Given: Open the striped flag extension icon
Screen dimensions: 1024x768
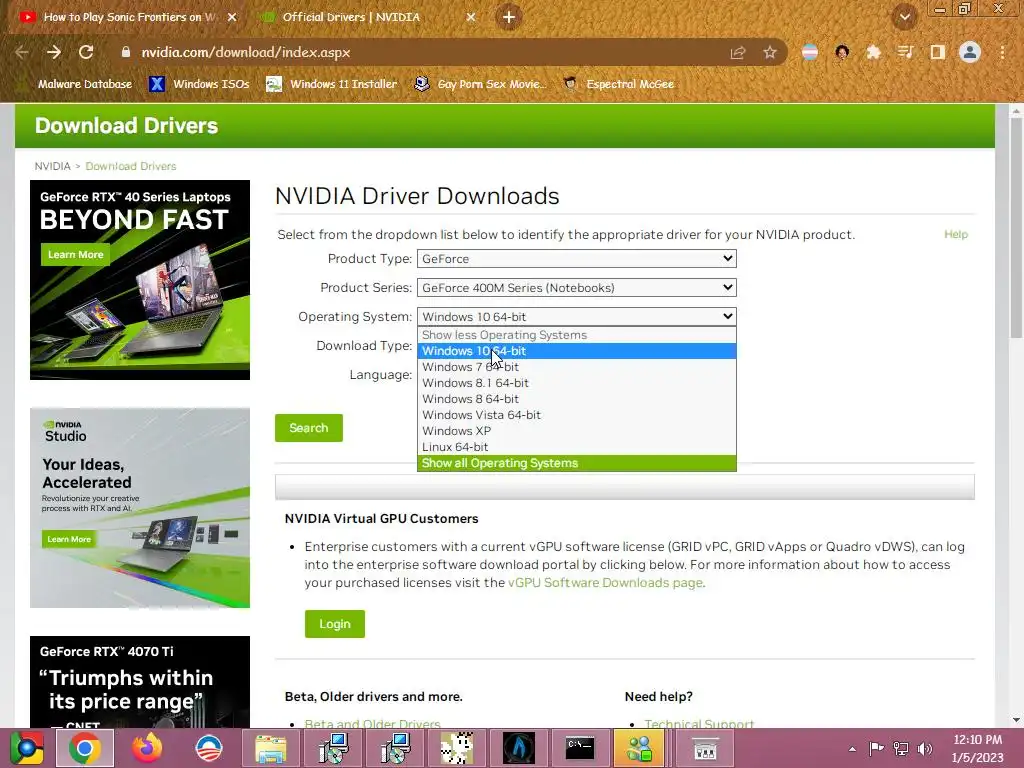Looking at the screenshot, I should [810, 52].
